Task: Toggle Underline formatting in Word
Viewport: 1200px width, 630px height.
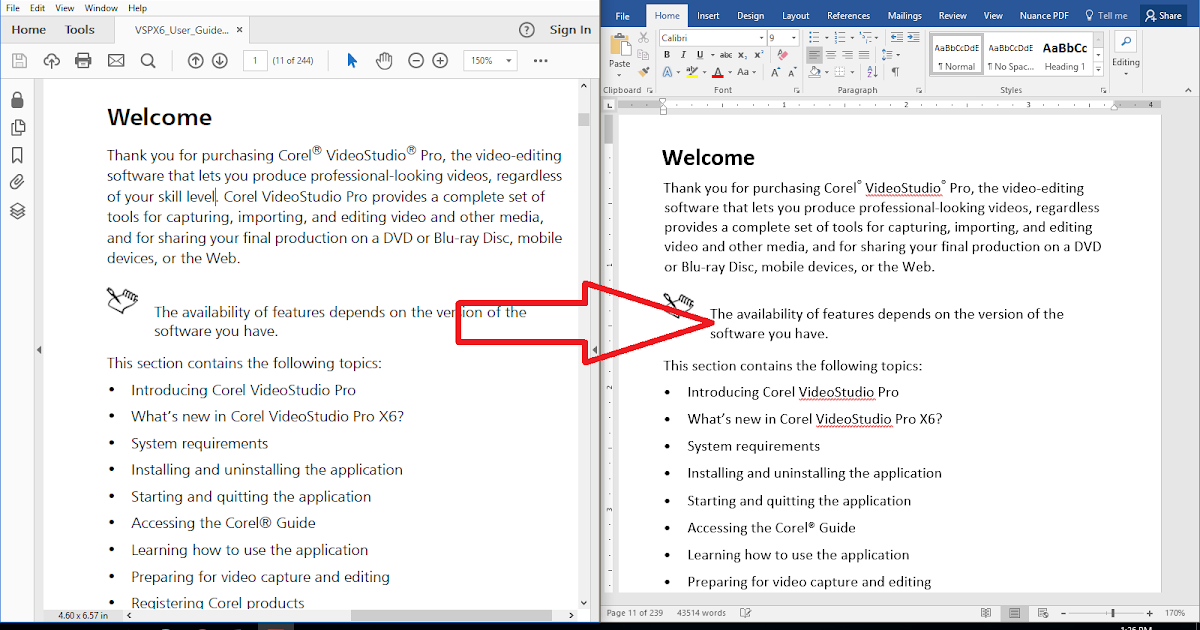Action: (700, 55)
